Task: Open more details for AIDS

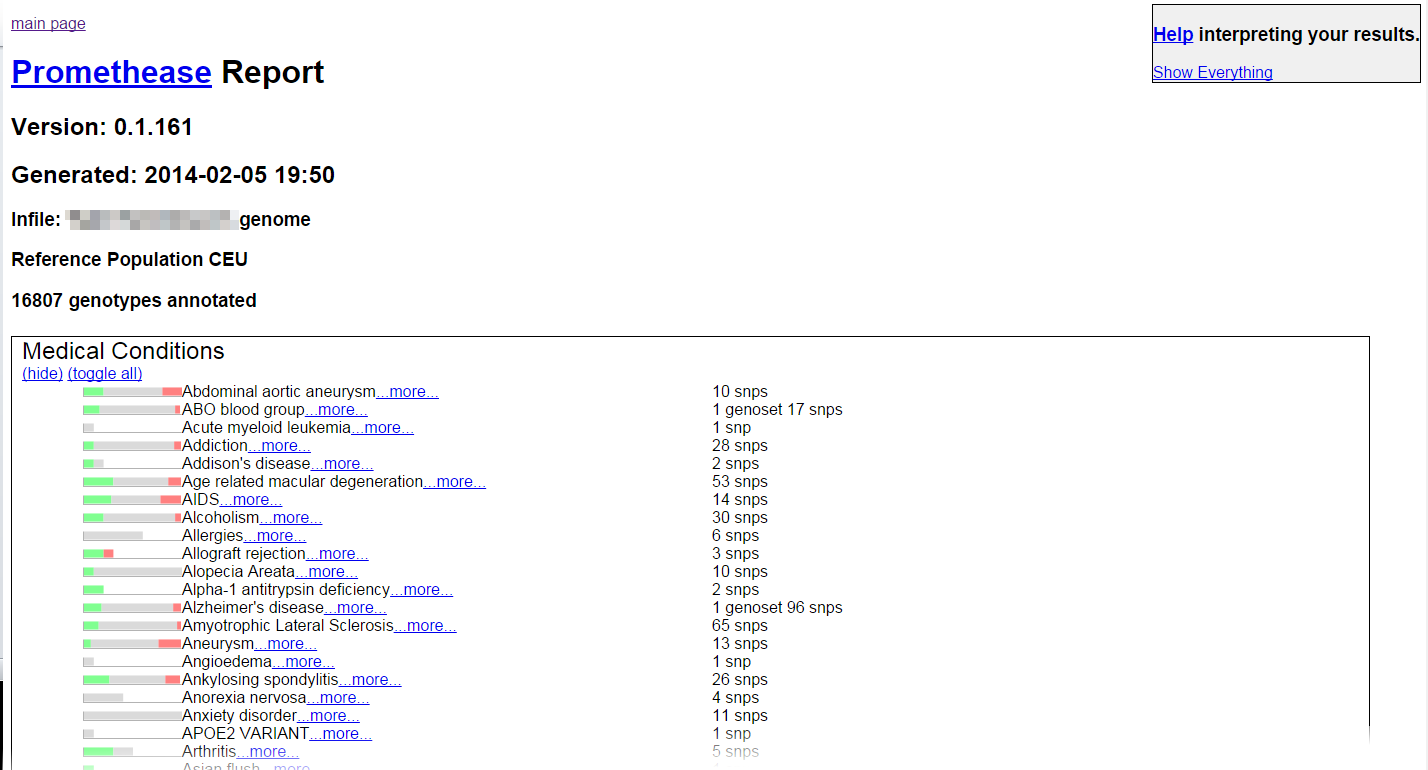Action: point(251,500)
